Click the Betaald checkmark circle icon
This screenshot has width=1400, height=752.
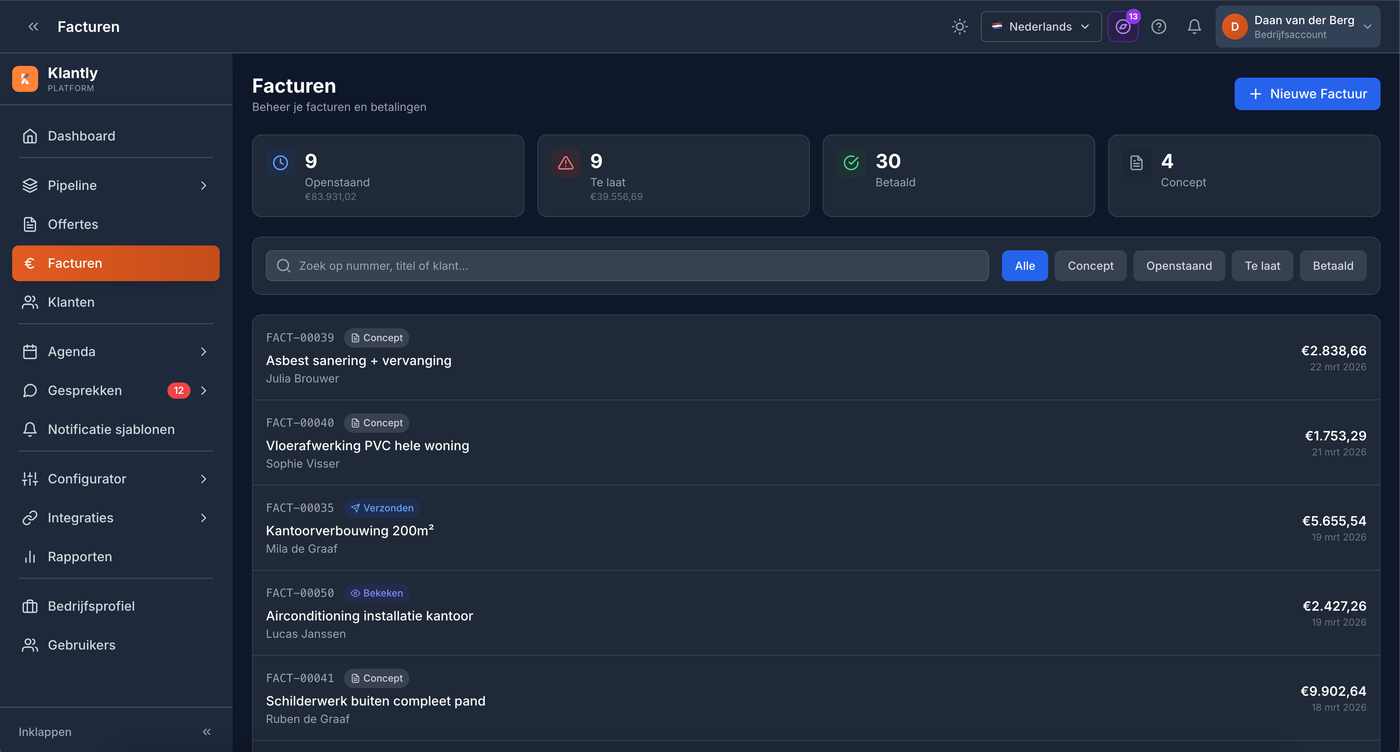point(851,163)
